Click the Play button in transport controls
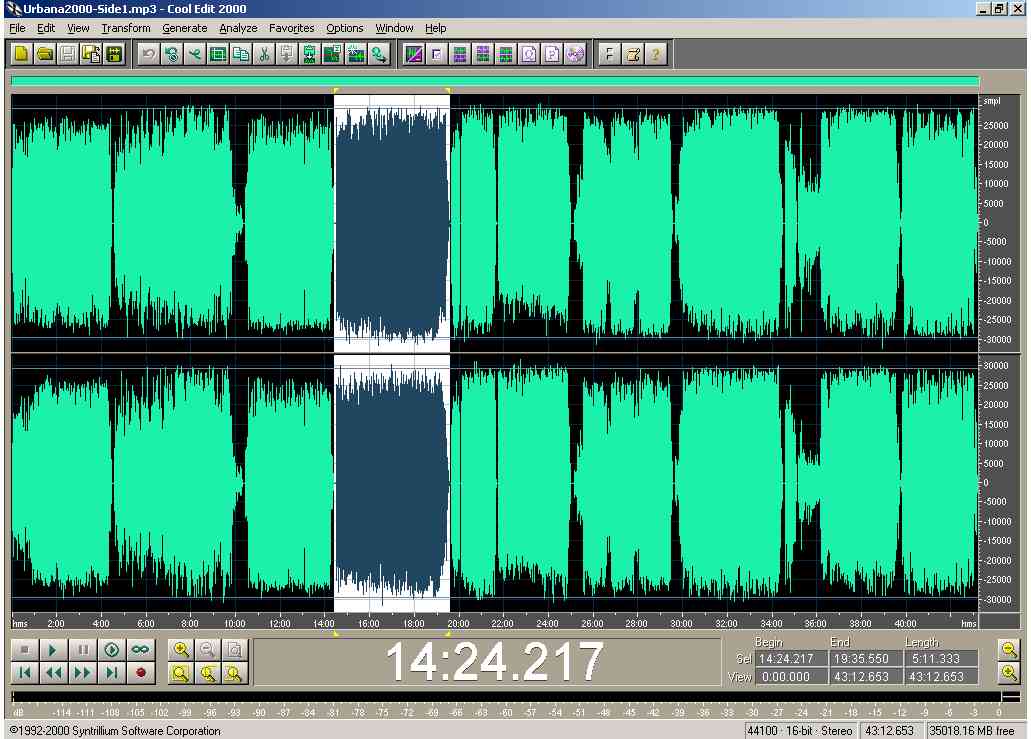Screen dimensions: 1031x739 click(x=53, y=650)
